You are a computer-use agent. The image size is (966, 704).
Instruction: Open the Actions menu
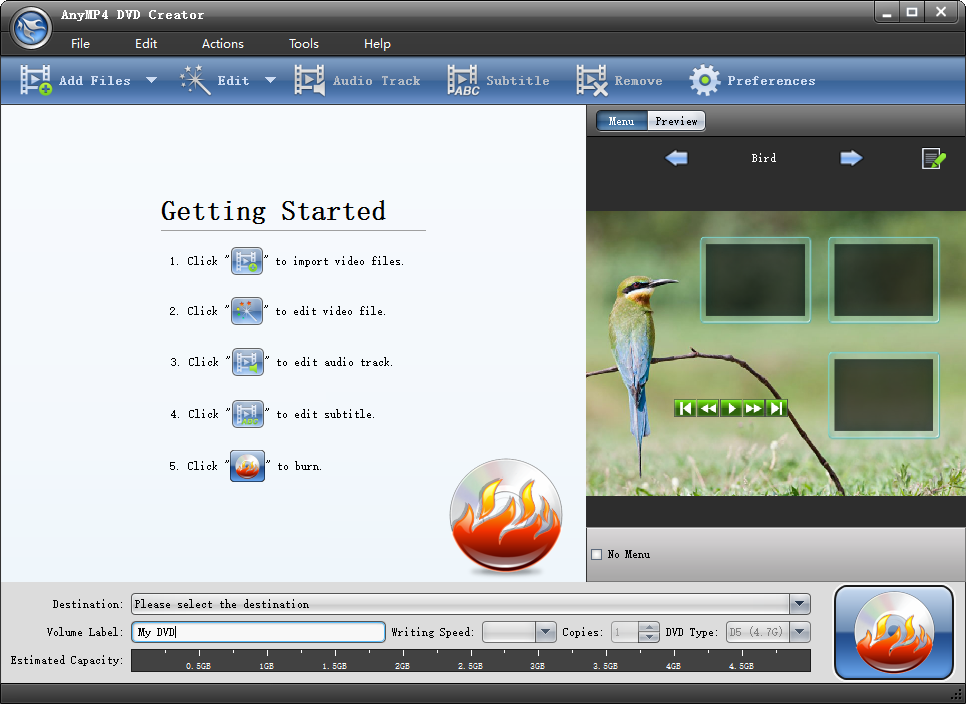tap(222, 44)
